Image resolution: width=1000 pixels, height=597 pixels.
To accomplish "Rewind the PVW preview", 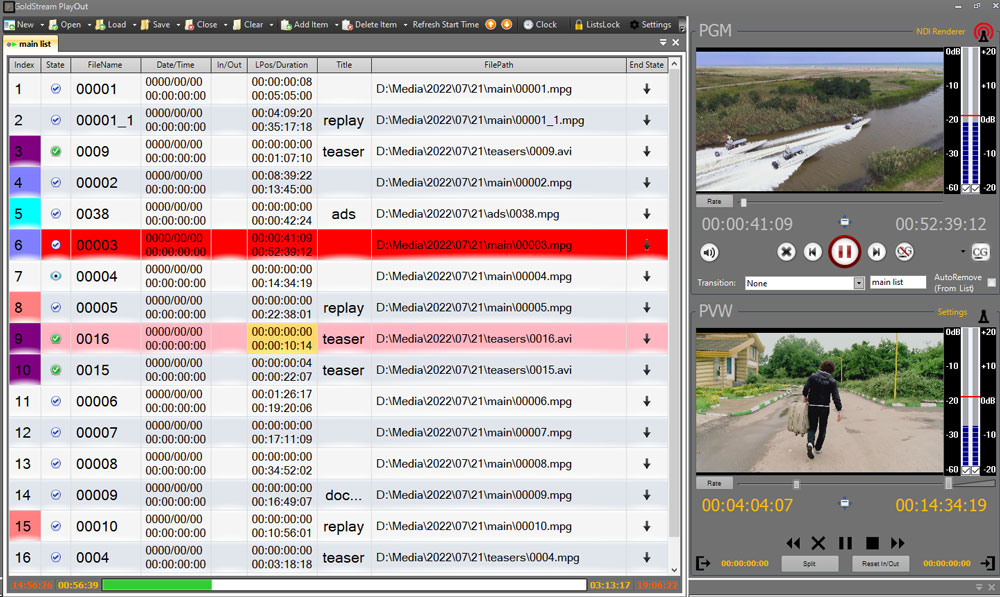I will (x=793, y=543).
